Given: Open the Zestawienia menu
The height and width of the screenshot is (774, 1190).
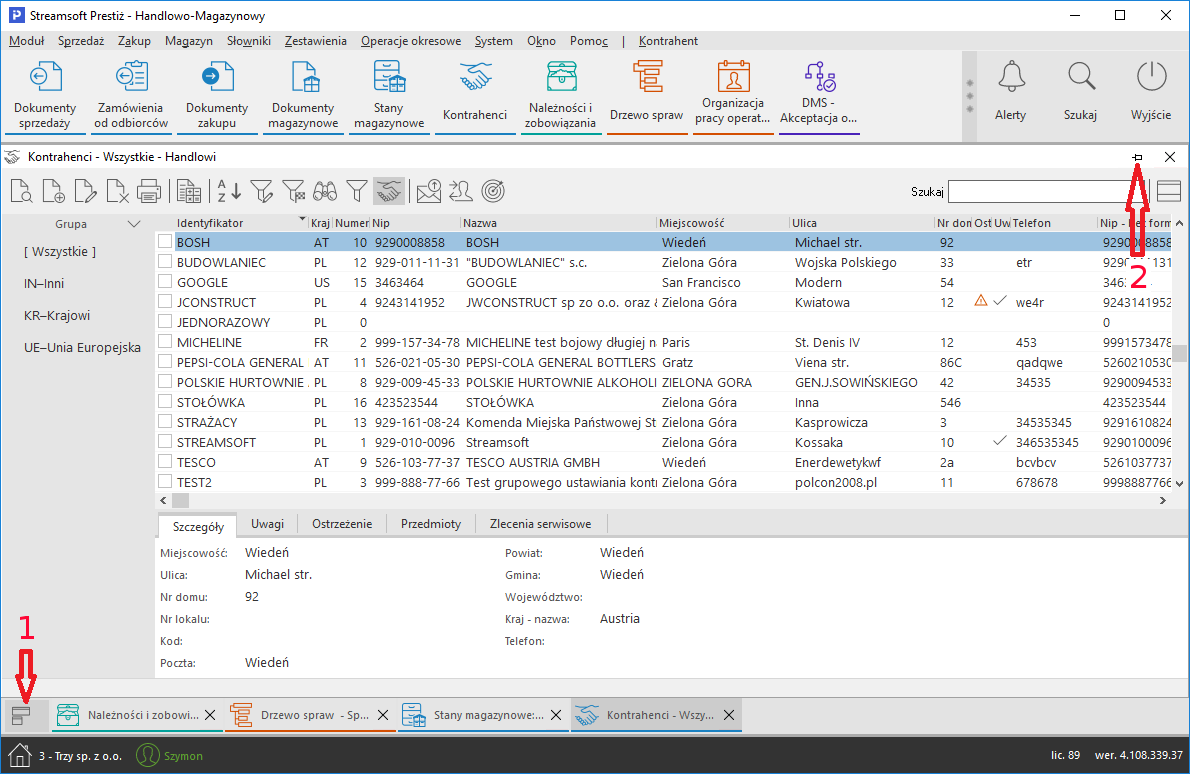Looking at the screenshot, I should pyautogui.click(x=315, y=41).
